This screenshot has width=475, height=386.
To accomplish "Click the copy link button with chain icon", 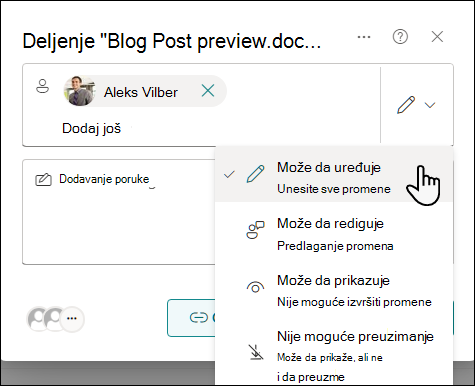I will pos(191,318).
